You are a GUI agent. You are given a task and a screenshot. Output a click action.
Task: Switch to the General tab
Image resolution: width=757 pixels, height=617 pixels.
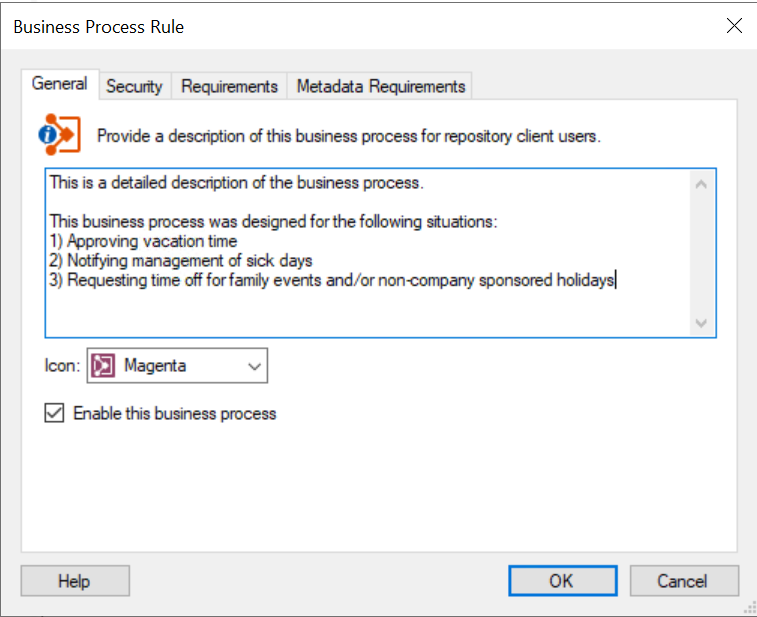[59, 84]
